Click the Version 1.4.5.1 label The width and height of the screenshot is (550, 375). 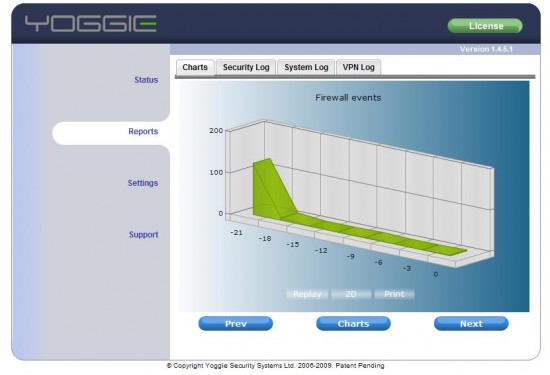pyautogui.click(x=486, y=49)
